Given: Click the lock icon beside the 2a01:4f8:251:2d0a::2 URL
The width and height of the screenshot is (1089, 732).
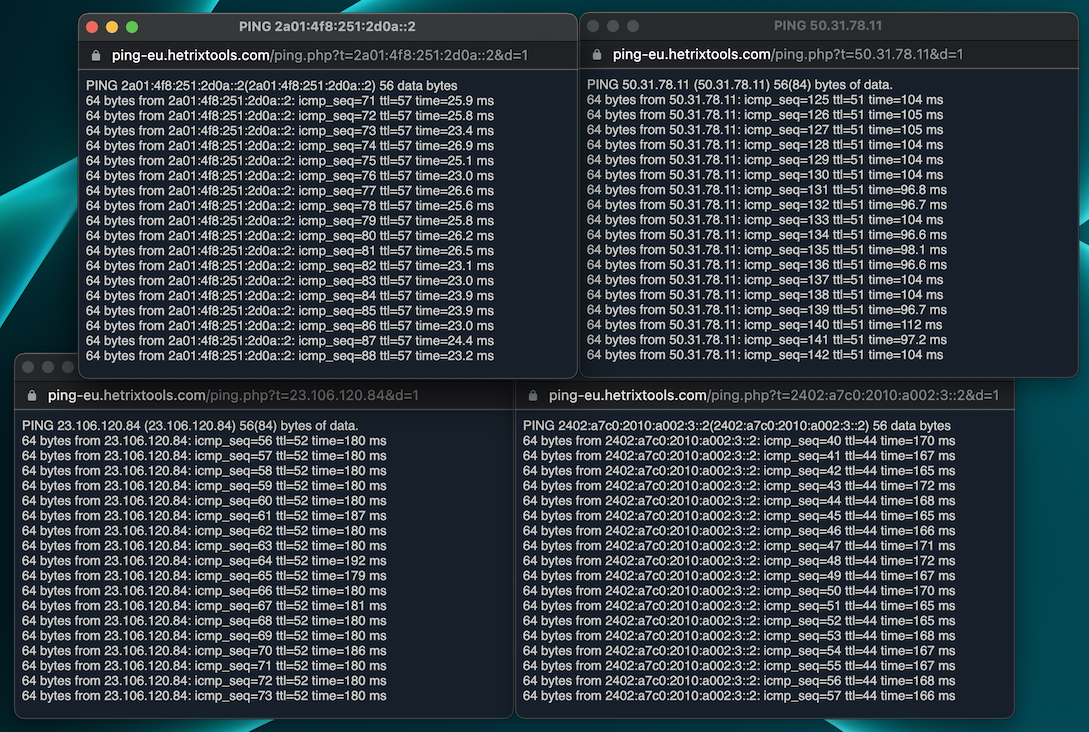Looking at the screenshot, I should 96,56.
